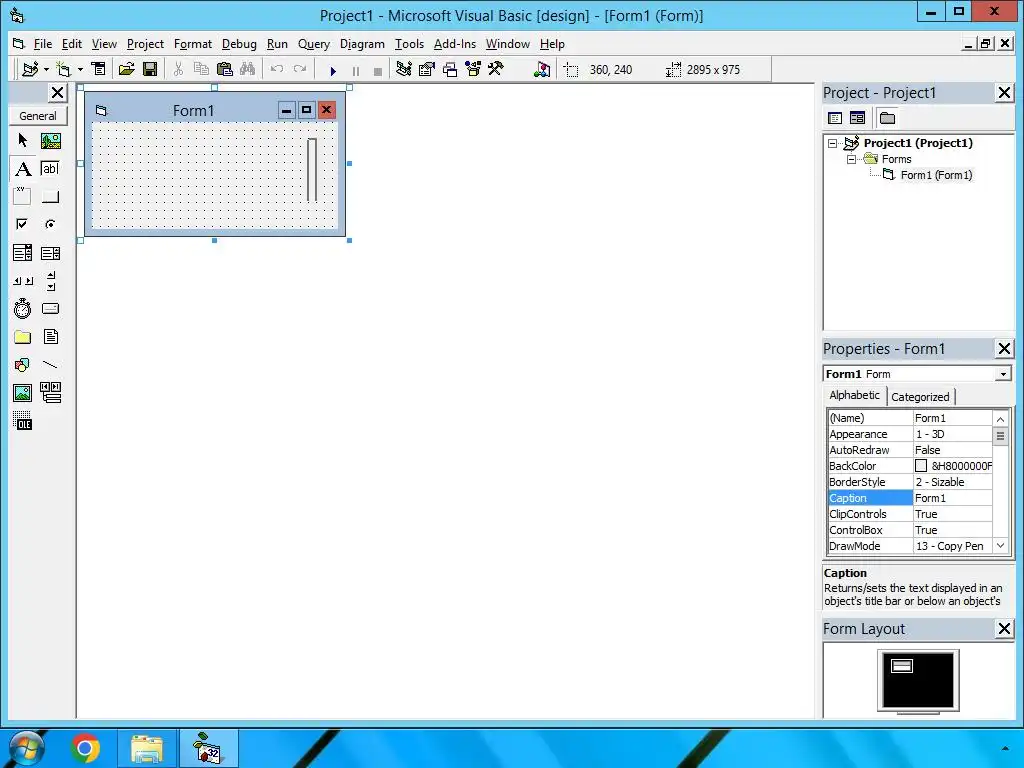Viewport: 1024px width, 768px height.
Task: Select the DirListBox folder control tool
Action: 22,337
